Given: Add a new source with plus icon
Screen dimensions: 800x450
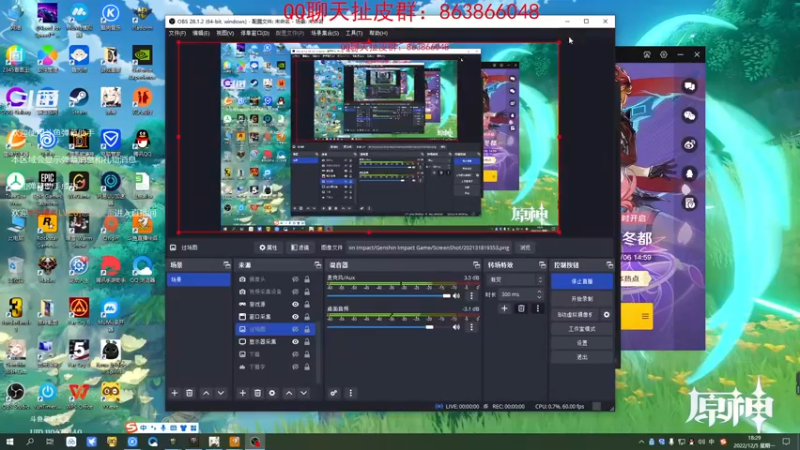Looking at the screenshot, I should pyautogui.click(x=243, y=393).
